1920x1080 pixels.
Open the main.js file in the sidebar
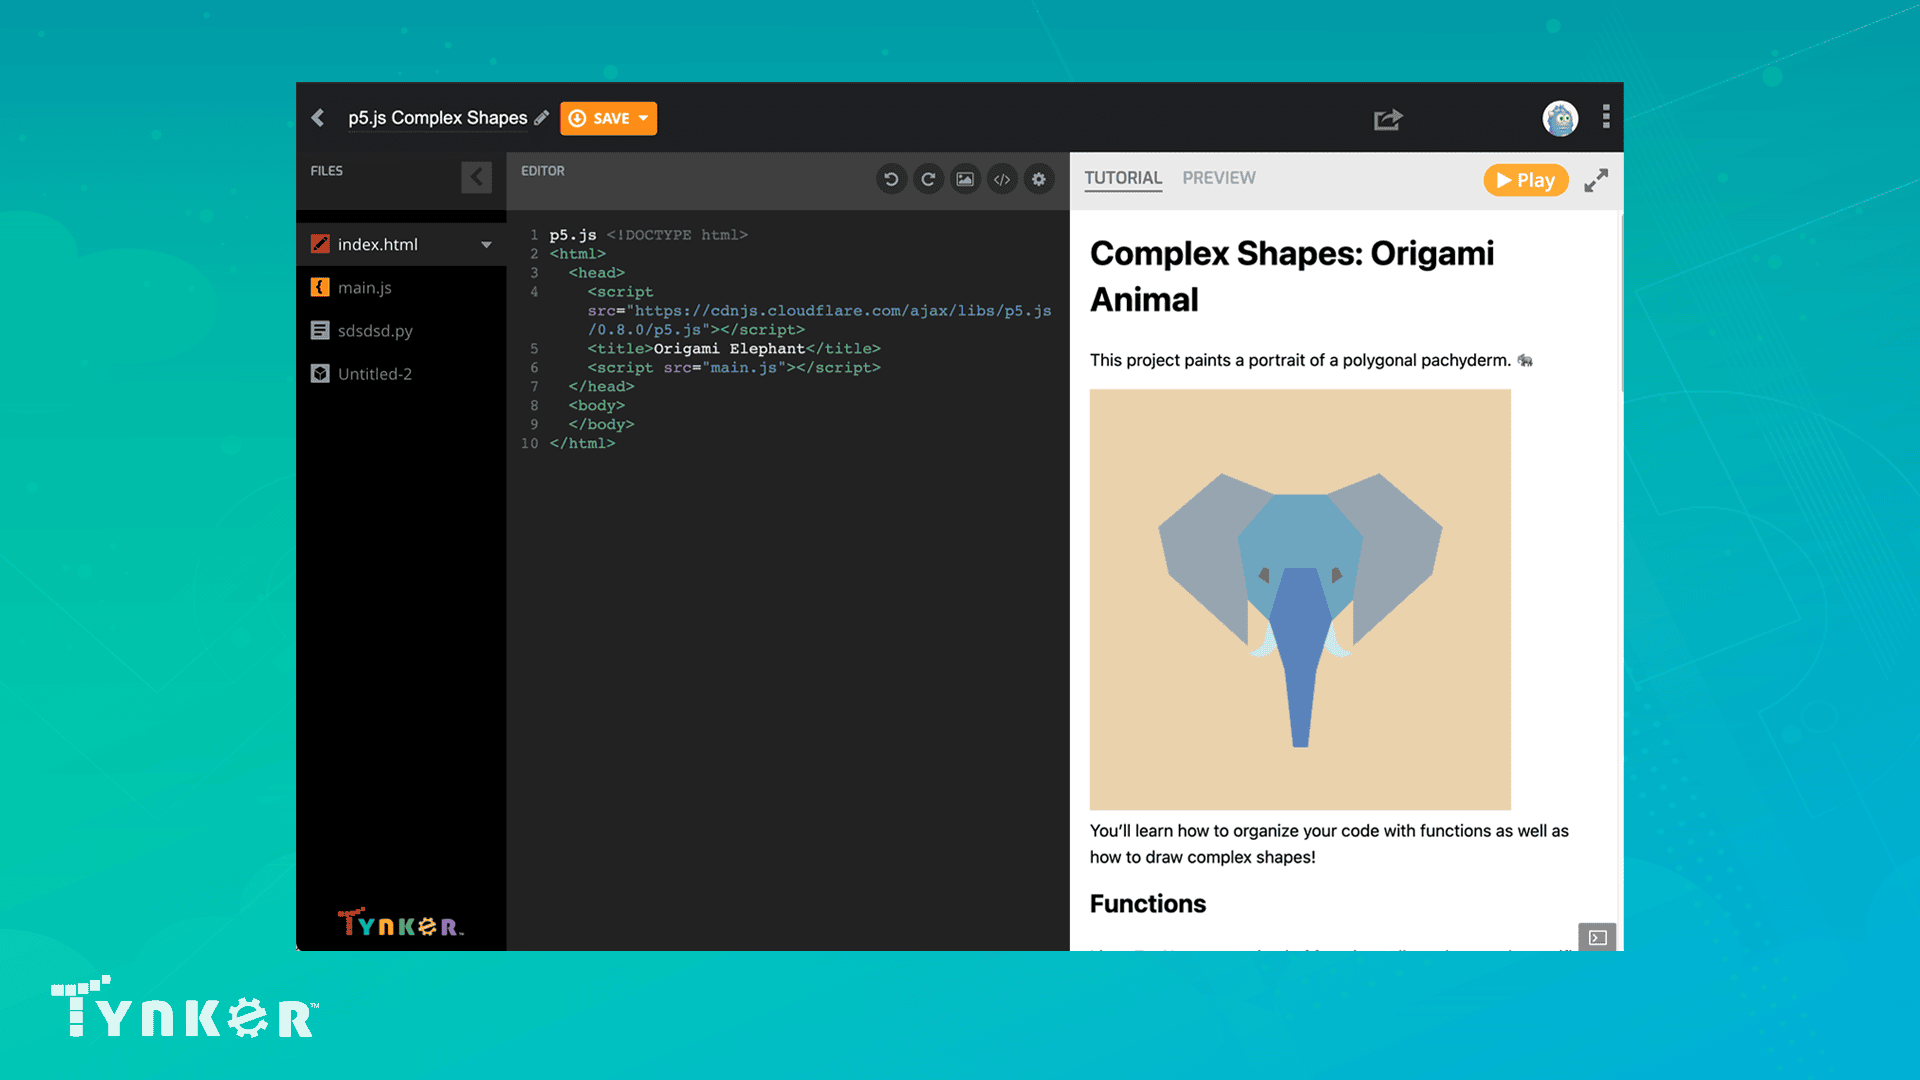365,287
